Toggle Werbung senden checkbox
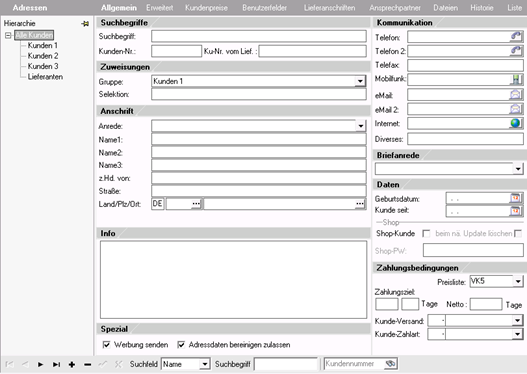This screenshot has height=374, width=527. pos(106,345)
